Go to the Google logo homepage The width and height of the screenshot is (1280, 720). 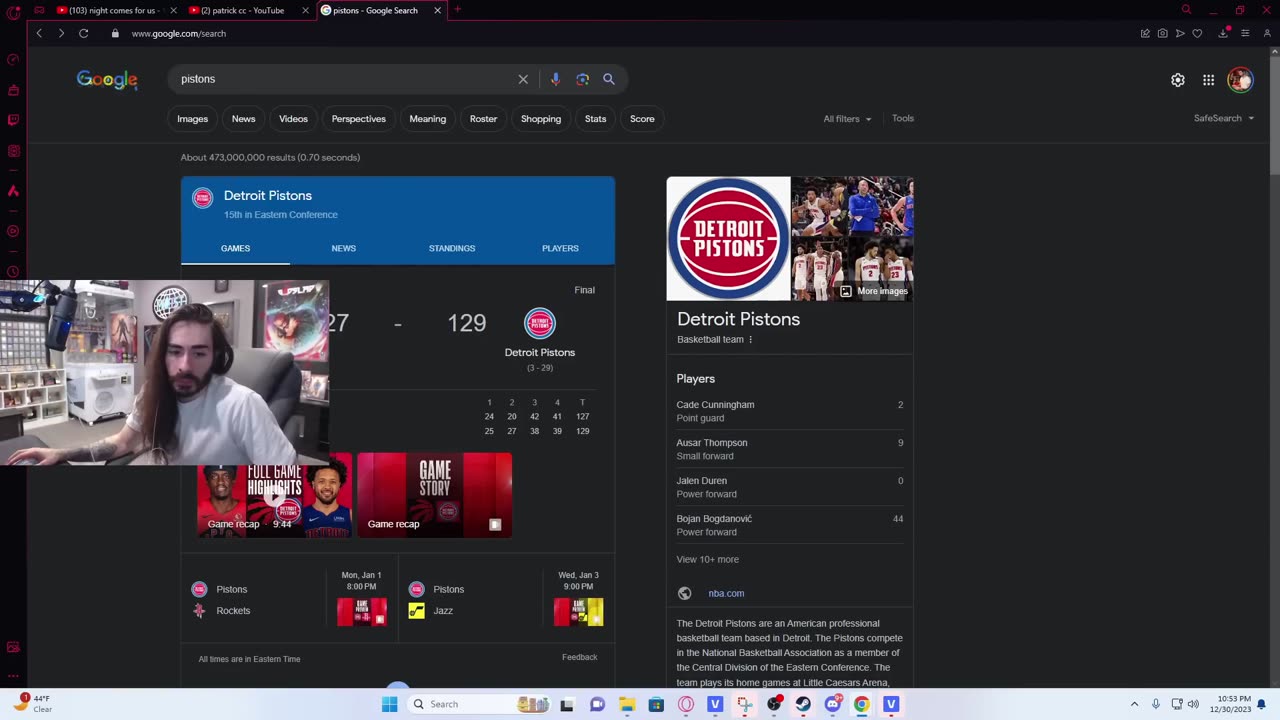pos(107,80)
